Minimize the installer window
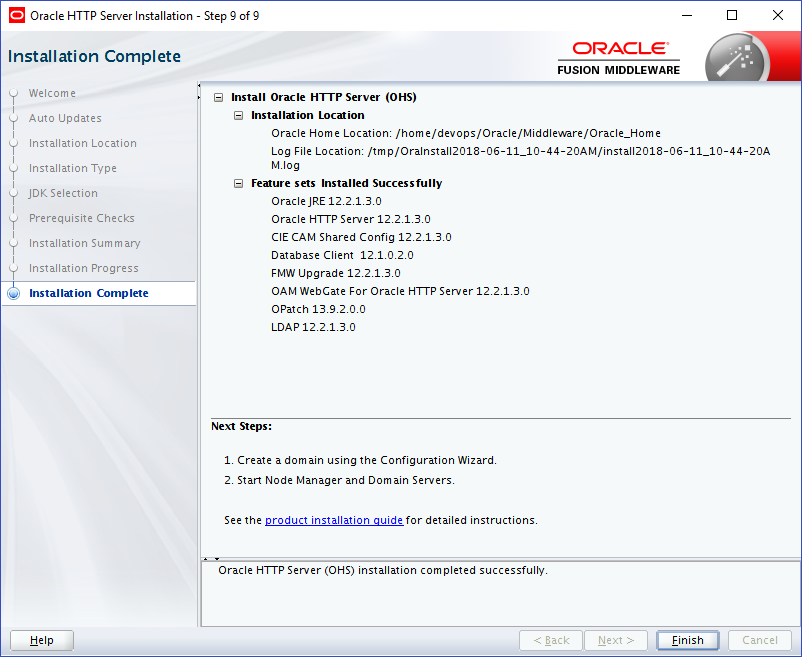This screenshot has width=802, height=657. point(687,15)
